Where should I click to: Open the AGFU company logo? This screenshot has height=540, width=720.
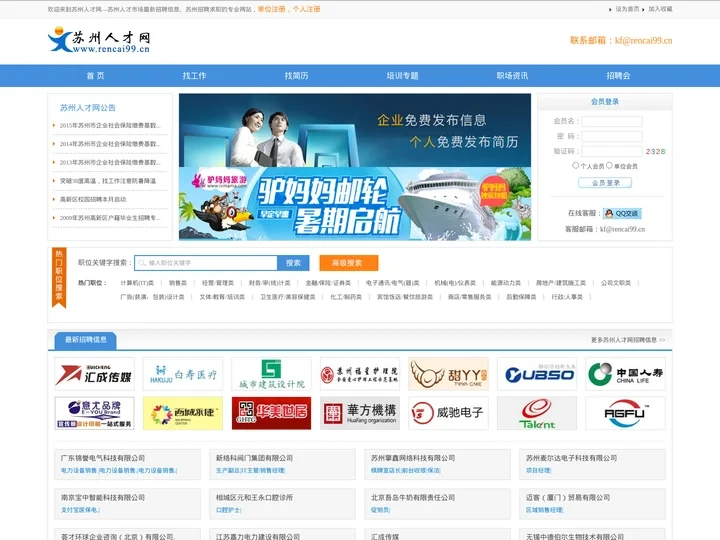(x=625, y=413)
